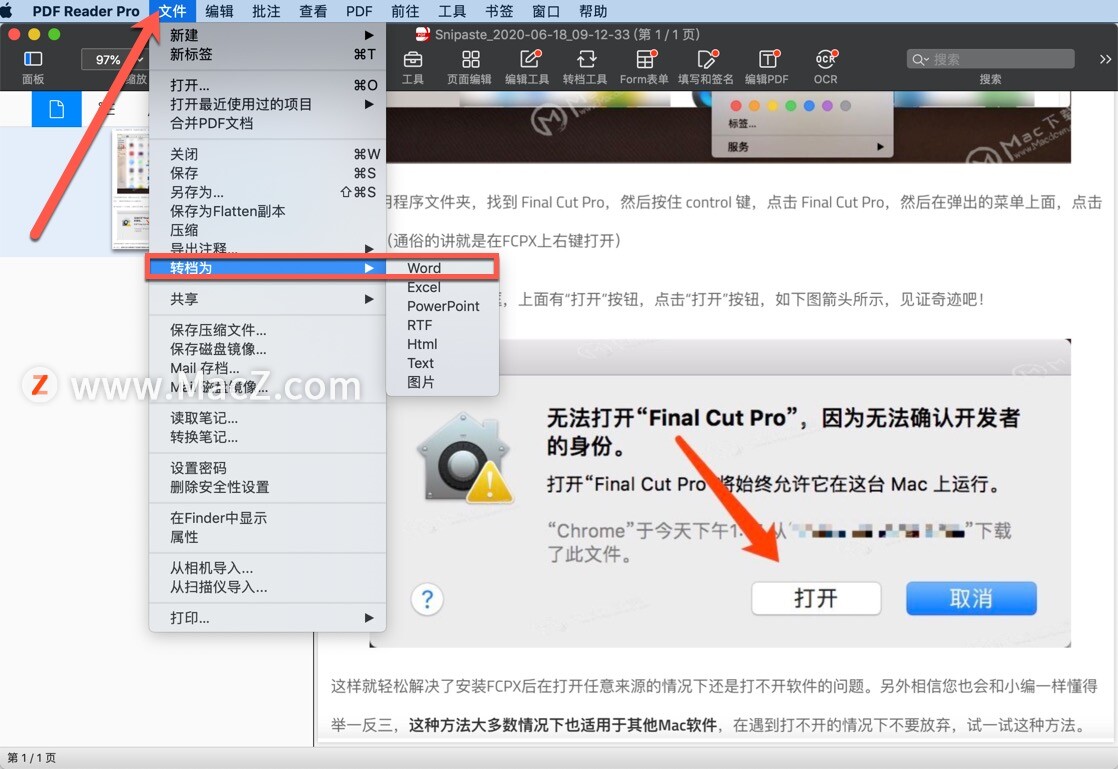Open the 帮助 menu
The height and width of the screenshot is (769, 1118).
pos(593,11)
